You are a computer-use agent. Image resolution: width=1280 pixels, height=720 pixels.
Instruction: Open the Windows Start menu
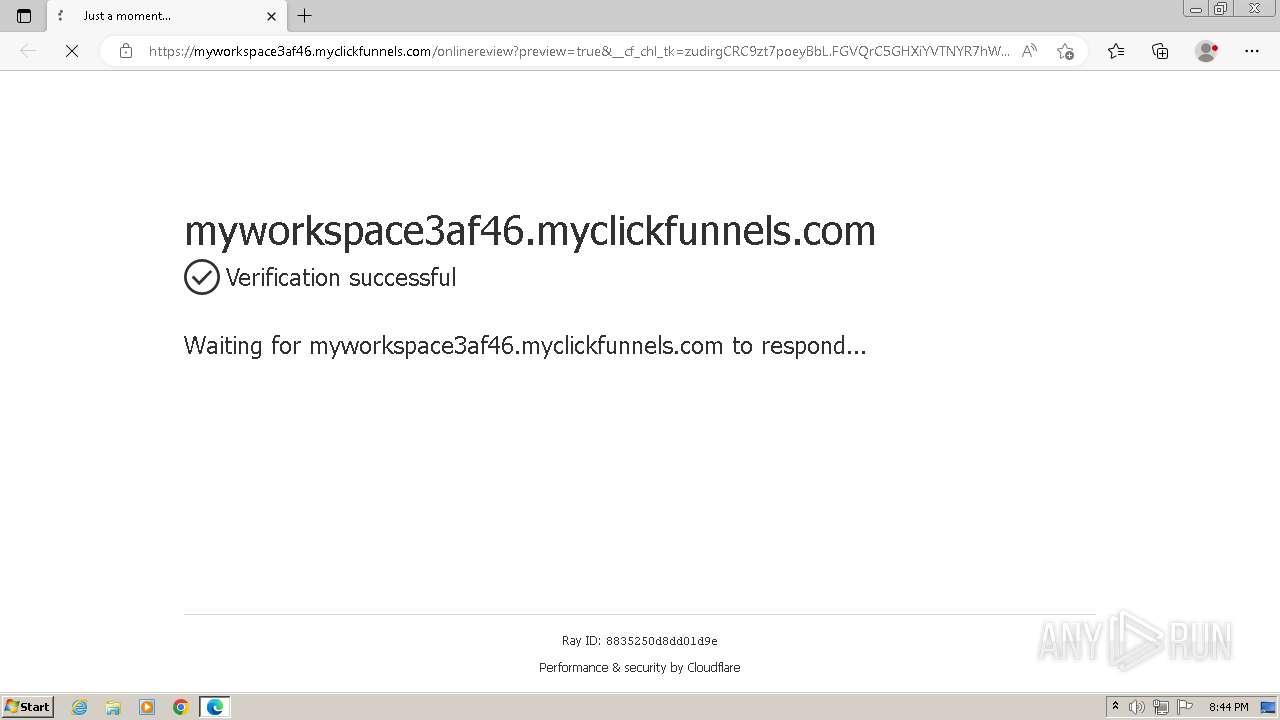[x=27, y=707]
